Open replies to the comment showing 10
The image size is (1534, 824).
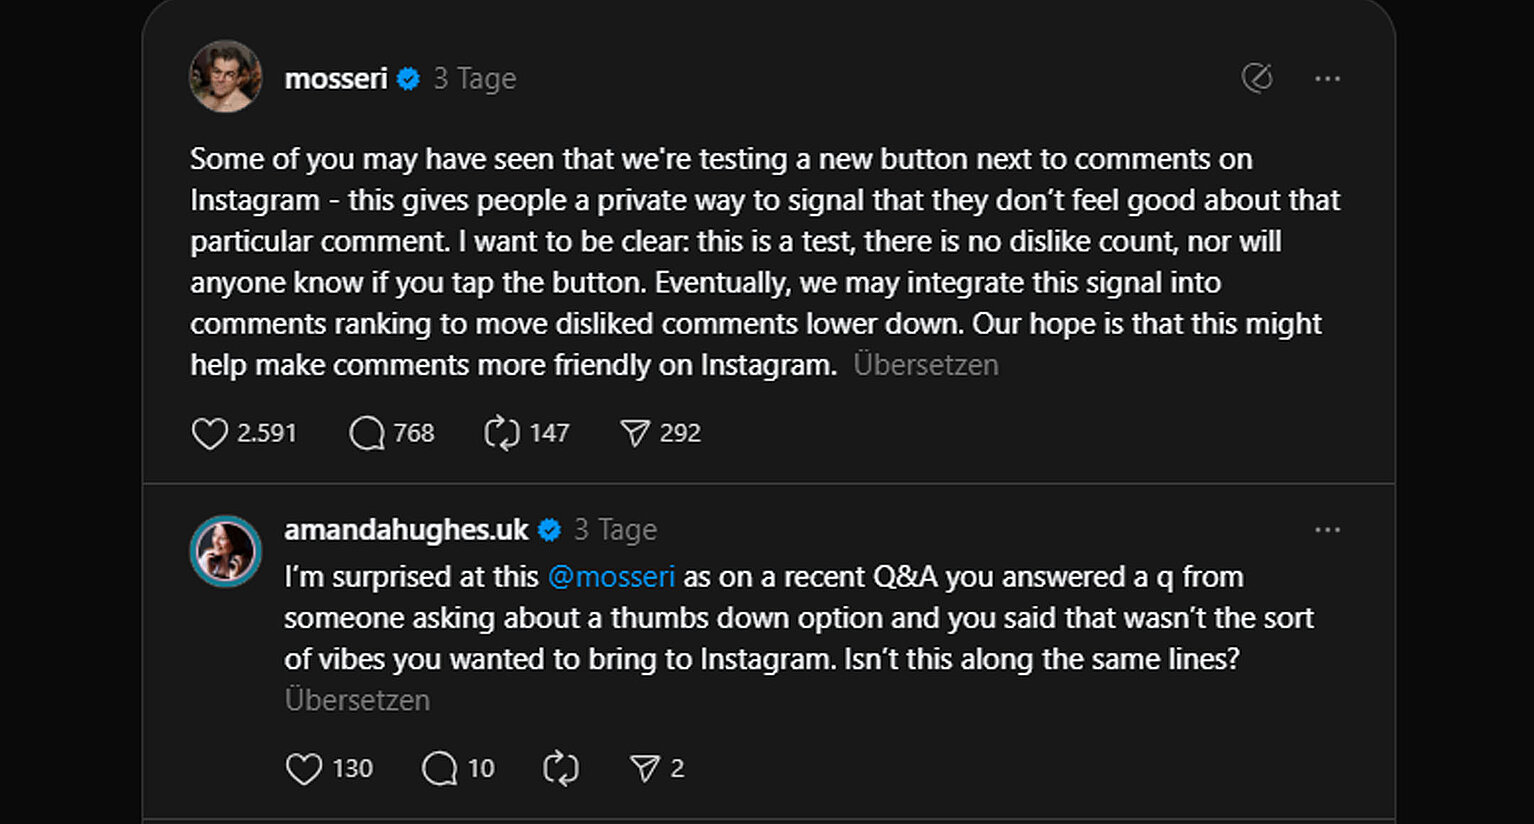[x=440, y=768]
